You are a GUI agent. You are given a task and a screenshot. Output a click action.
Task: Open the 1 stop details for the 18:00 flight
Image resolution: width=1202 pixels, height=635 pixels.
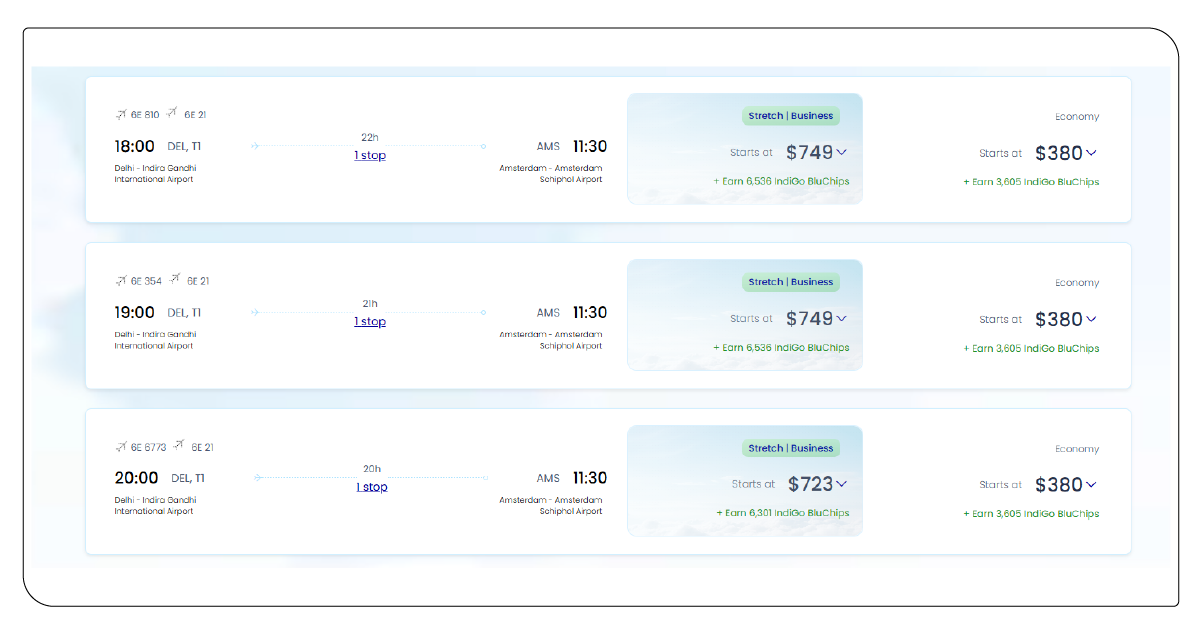(370, 155)
